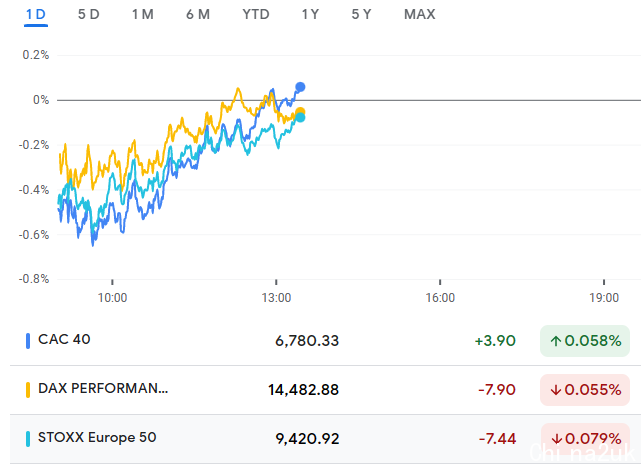Click the down arrow in STOXX 0.079% badge
This screenshot has height=465, width=641.
click(556, 439)
